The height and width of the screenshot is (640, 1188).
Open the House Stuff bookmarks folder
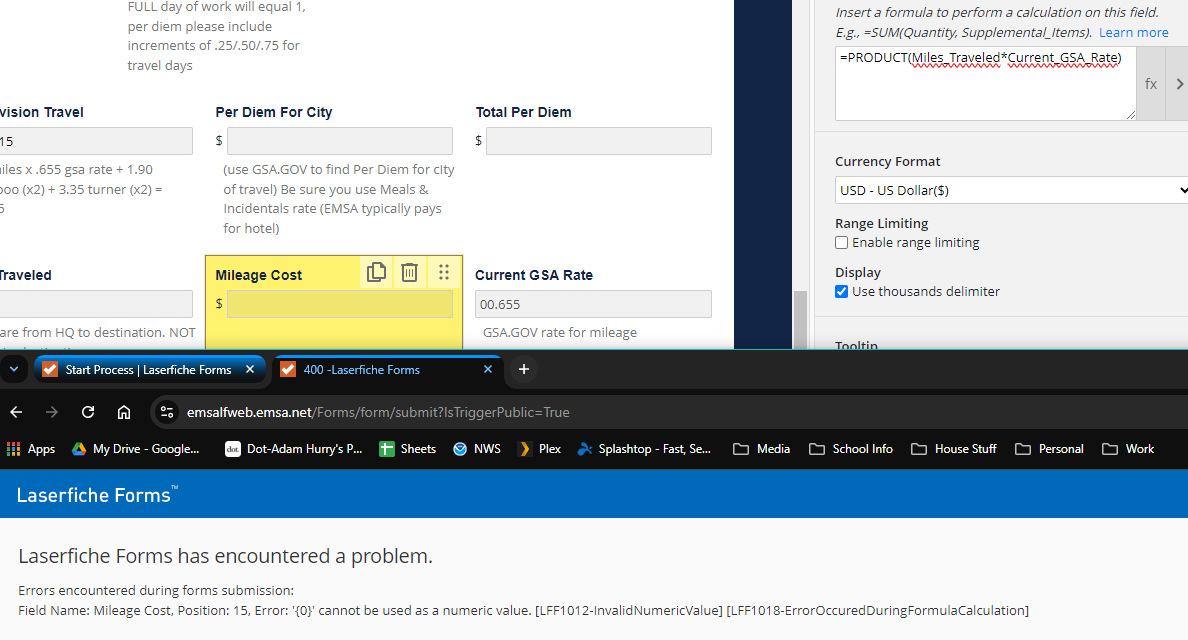click(953, 449)
